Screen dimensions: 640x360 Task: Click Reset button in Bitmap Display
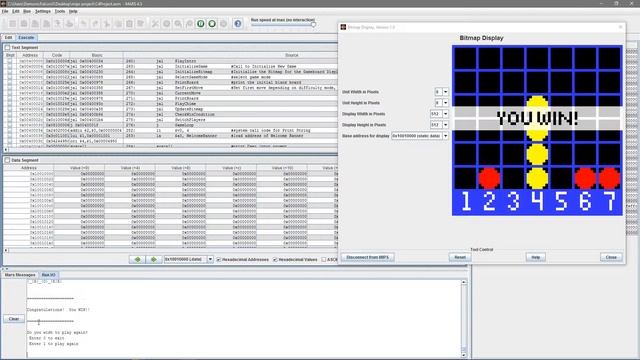point(460,257)
